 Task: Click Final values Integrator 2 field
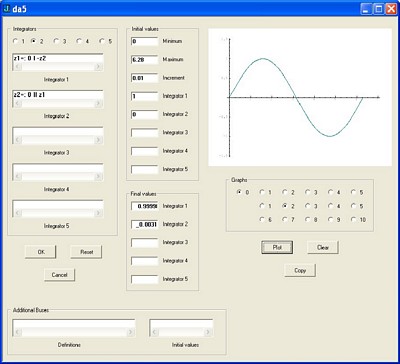click(145, 224)
